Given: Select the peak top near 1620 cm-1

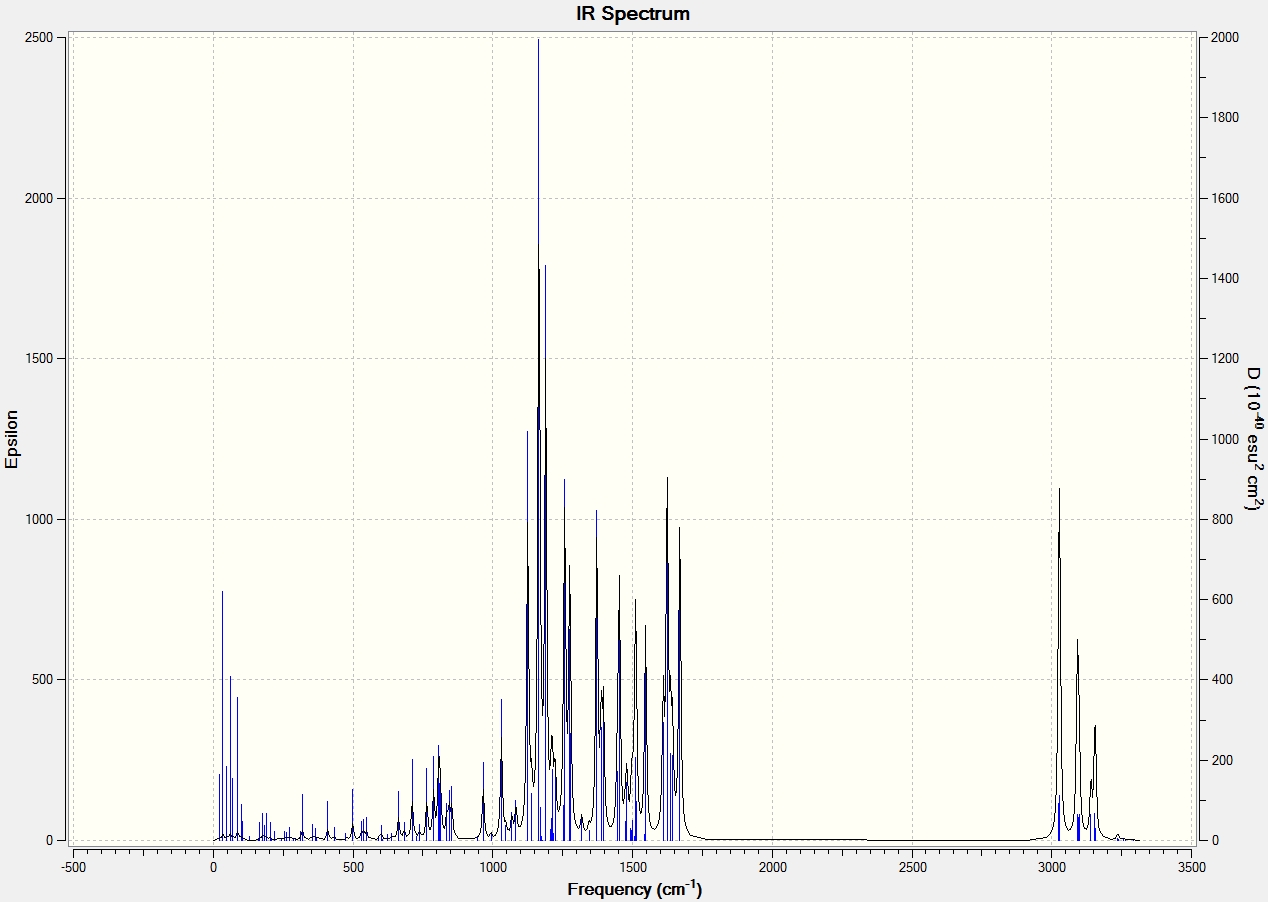Looking at the screenshot, I should (x=667, y=479).
